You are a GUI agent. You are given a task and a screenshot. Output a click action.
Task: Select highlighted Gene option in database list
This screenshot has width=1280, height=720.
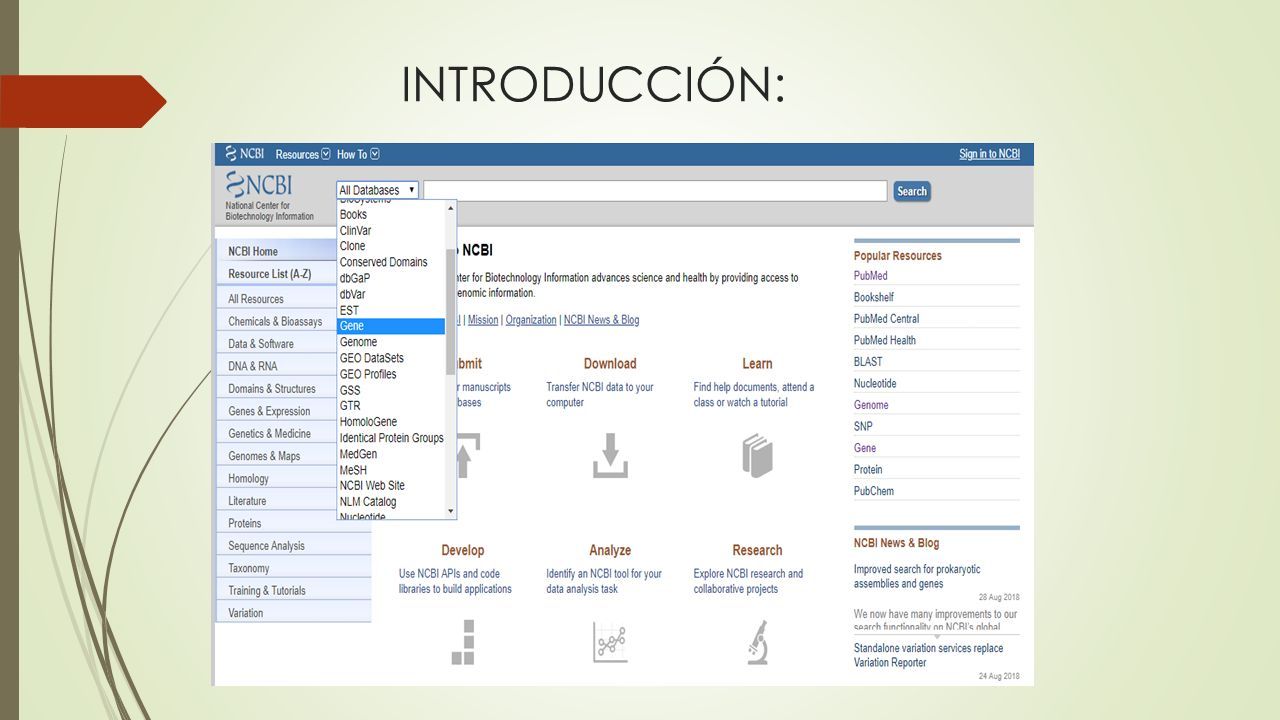point(391,326)
